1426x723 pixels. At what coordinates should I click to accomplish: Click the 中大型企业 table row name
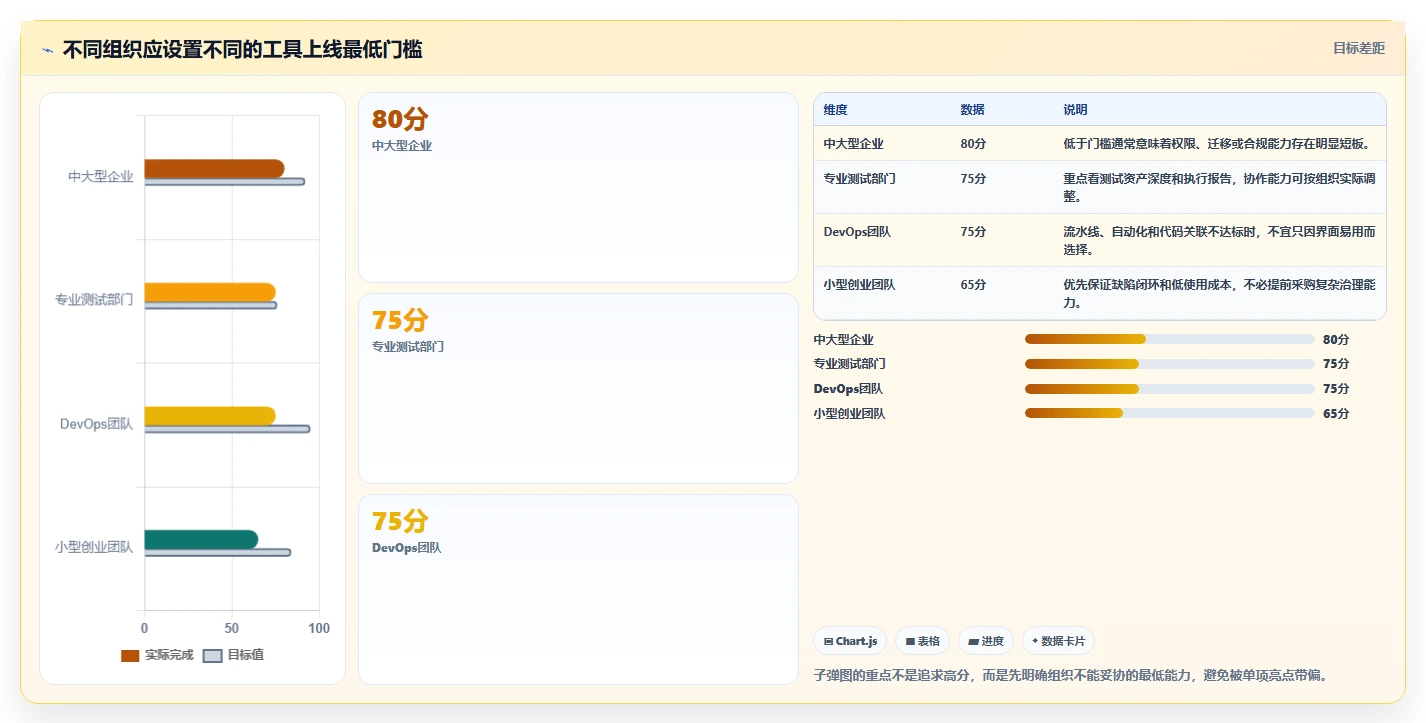(854, 144)
